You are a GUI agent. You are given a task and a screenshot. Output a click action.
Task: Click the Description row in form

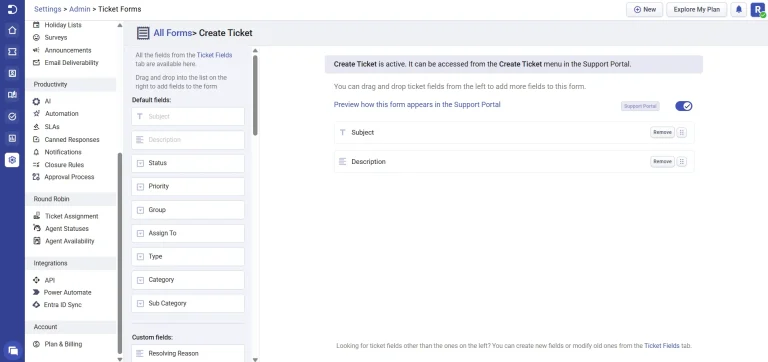click(x=514, y=162)
